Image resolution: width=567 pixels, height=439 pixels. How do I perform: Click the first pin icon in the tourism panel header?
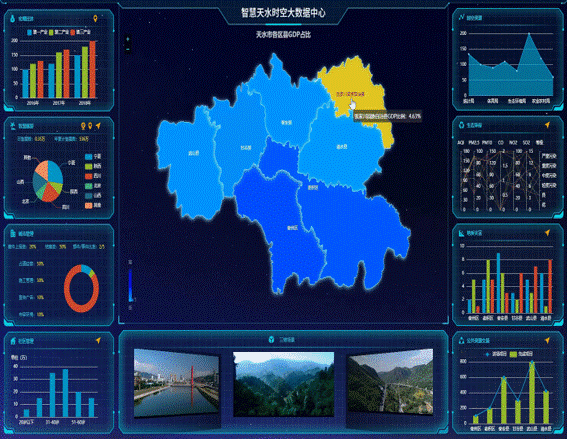(83, 126)
